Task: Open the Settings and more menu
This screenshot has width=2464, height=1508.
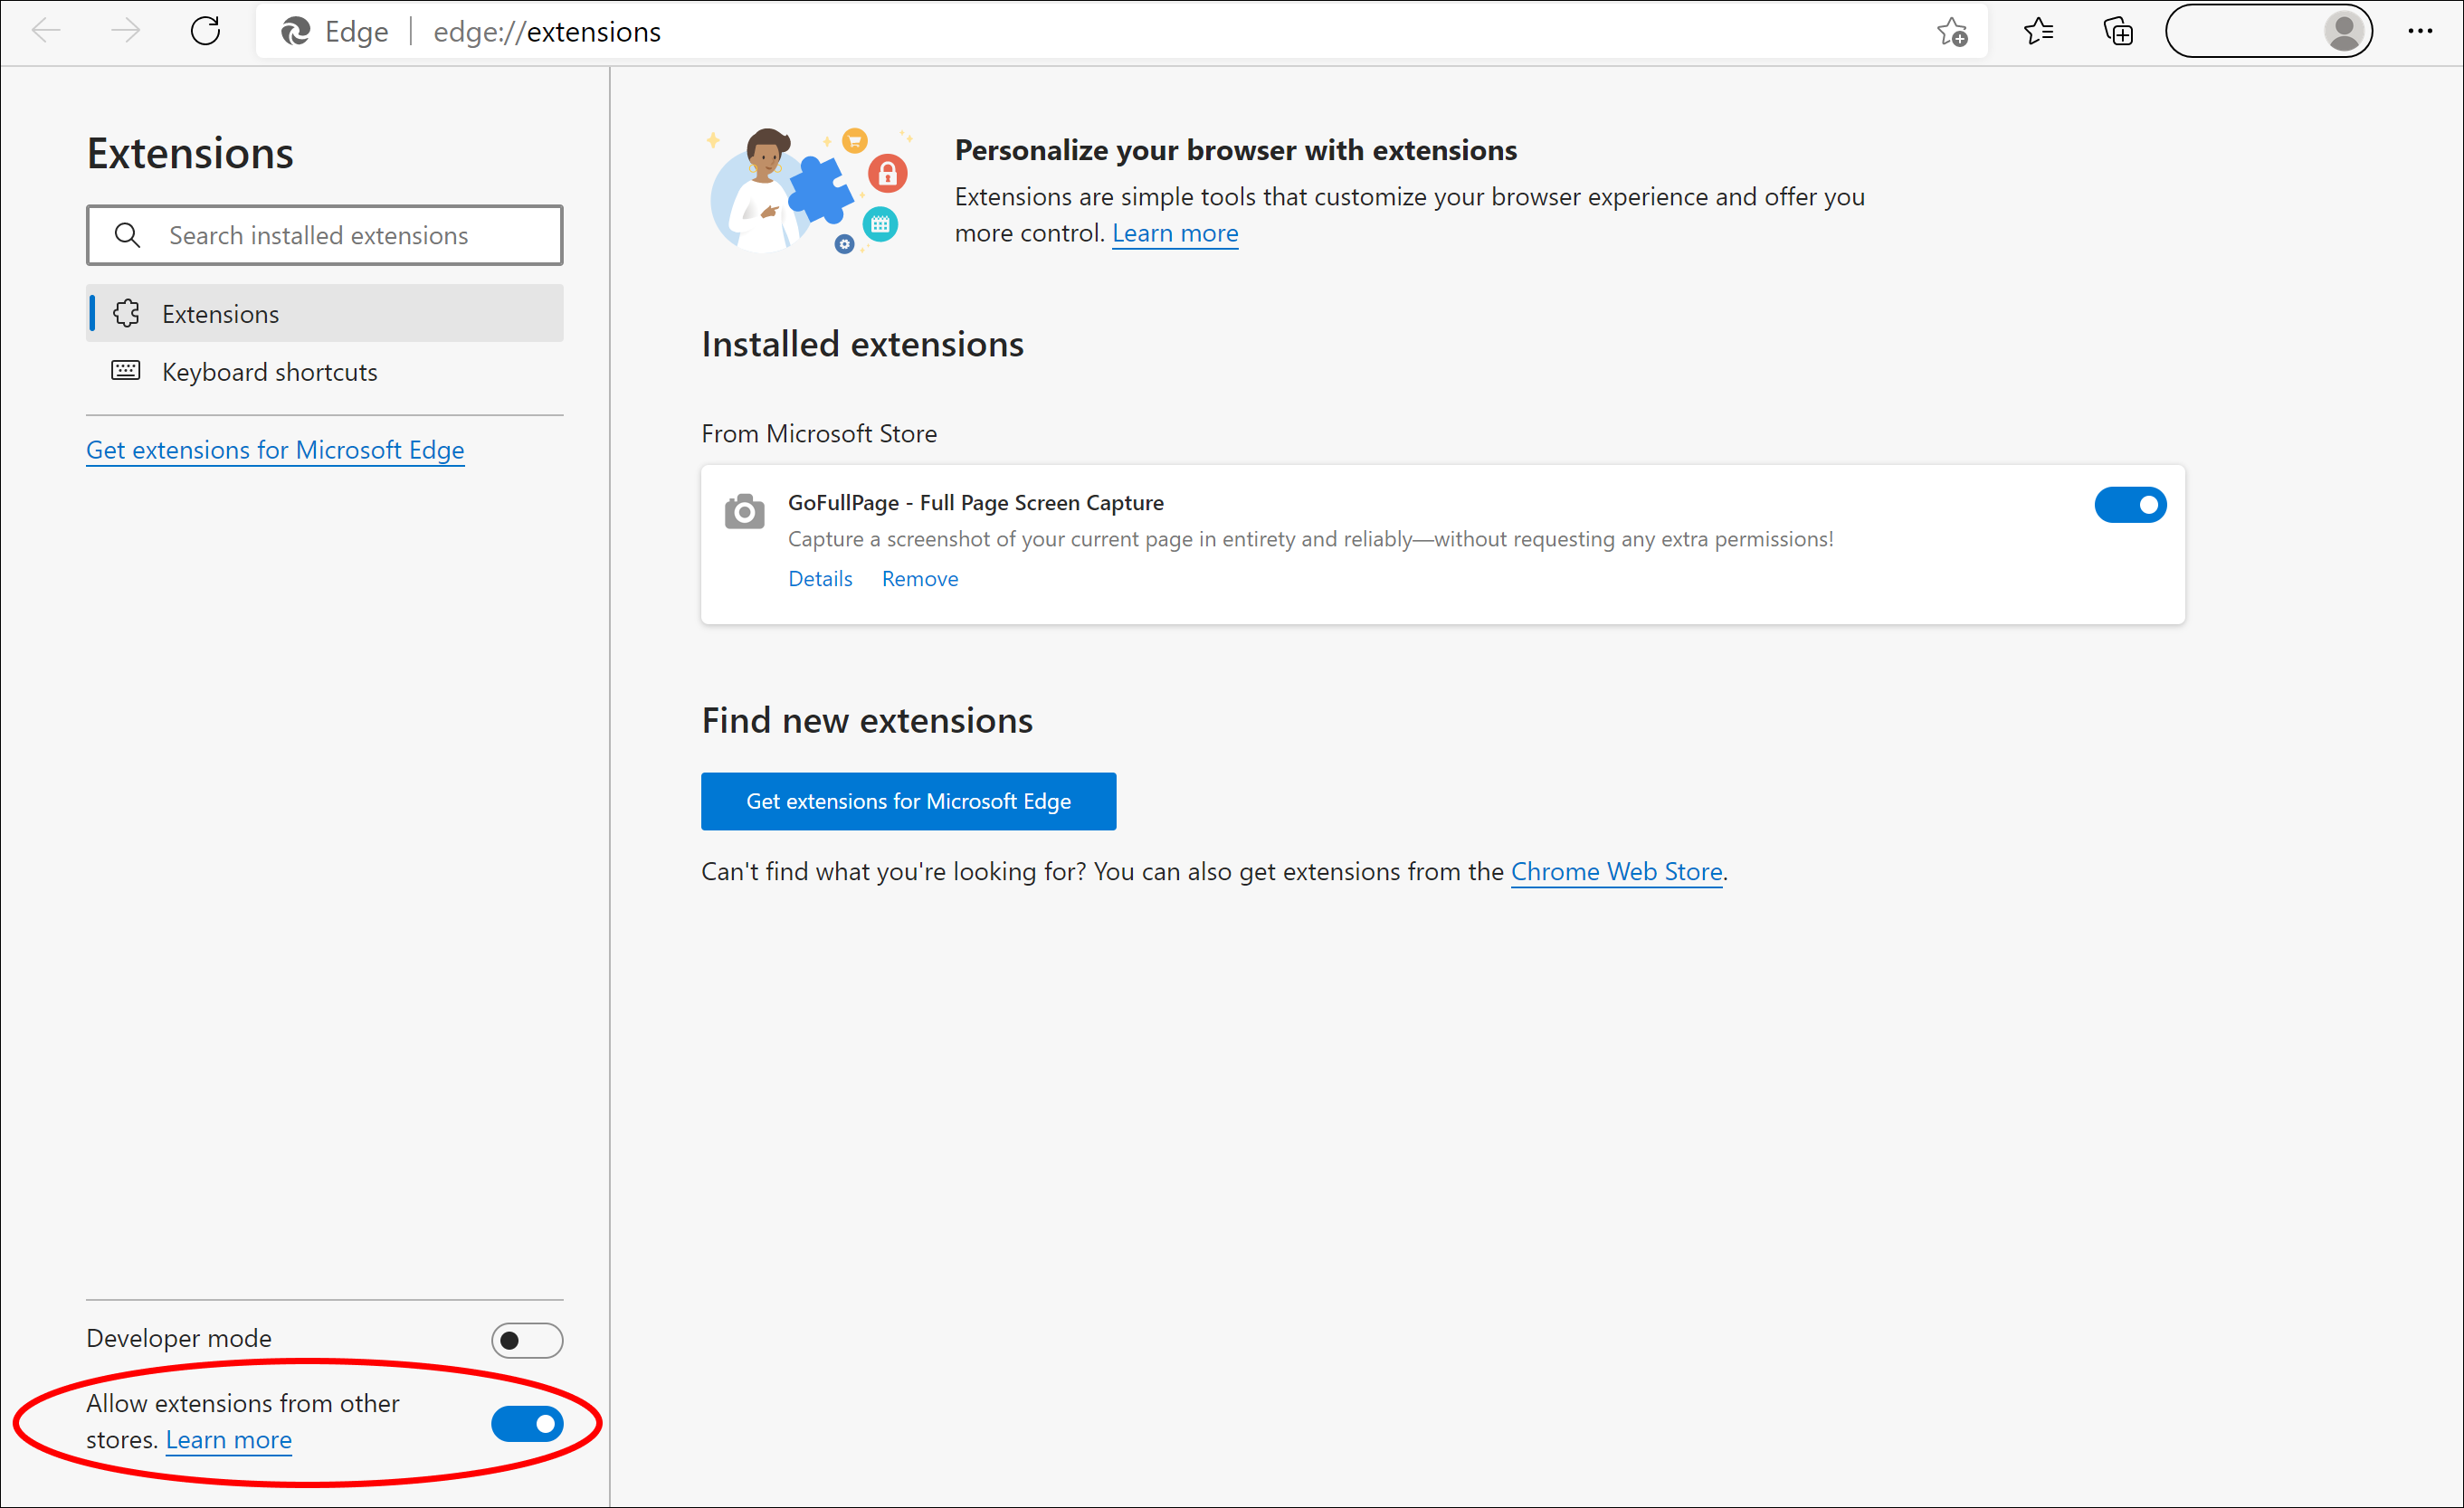Action: point(2421,31)
